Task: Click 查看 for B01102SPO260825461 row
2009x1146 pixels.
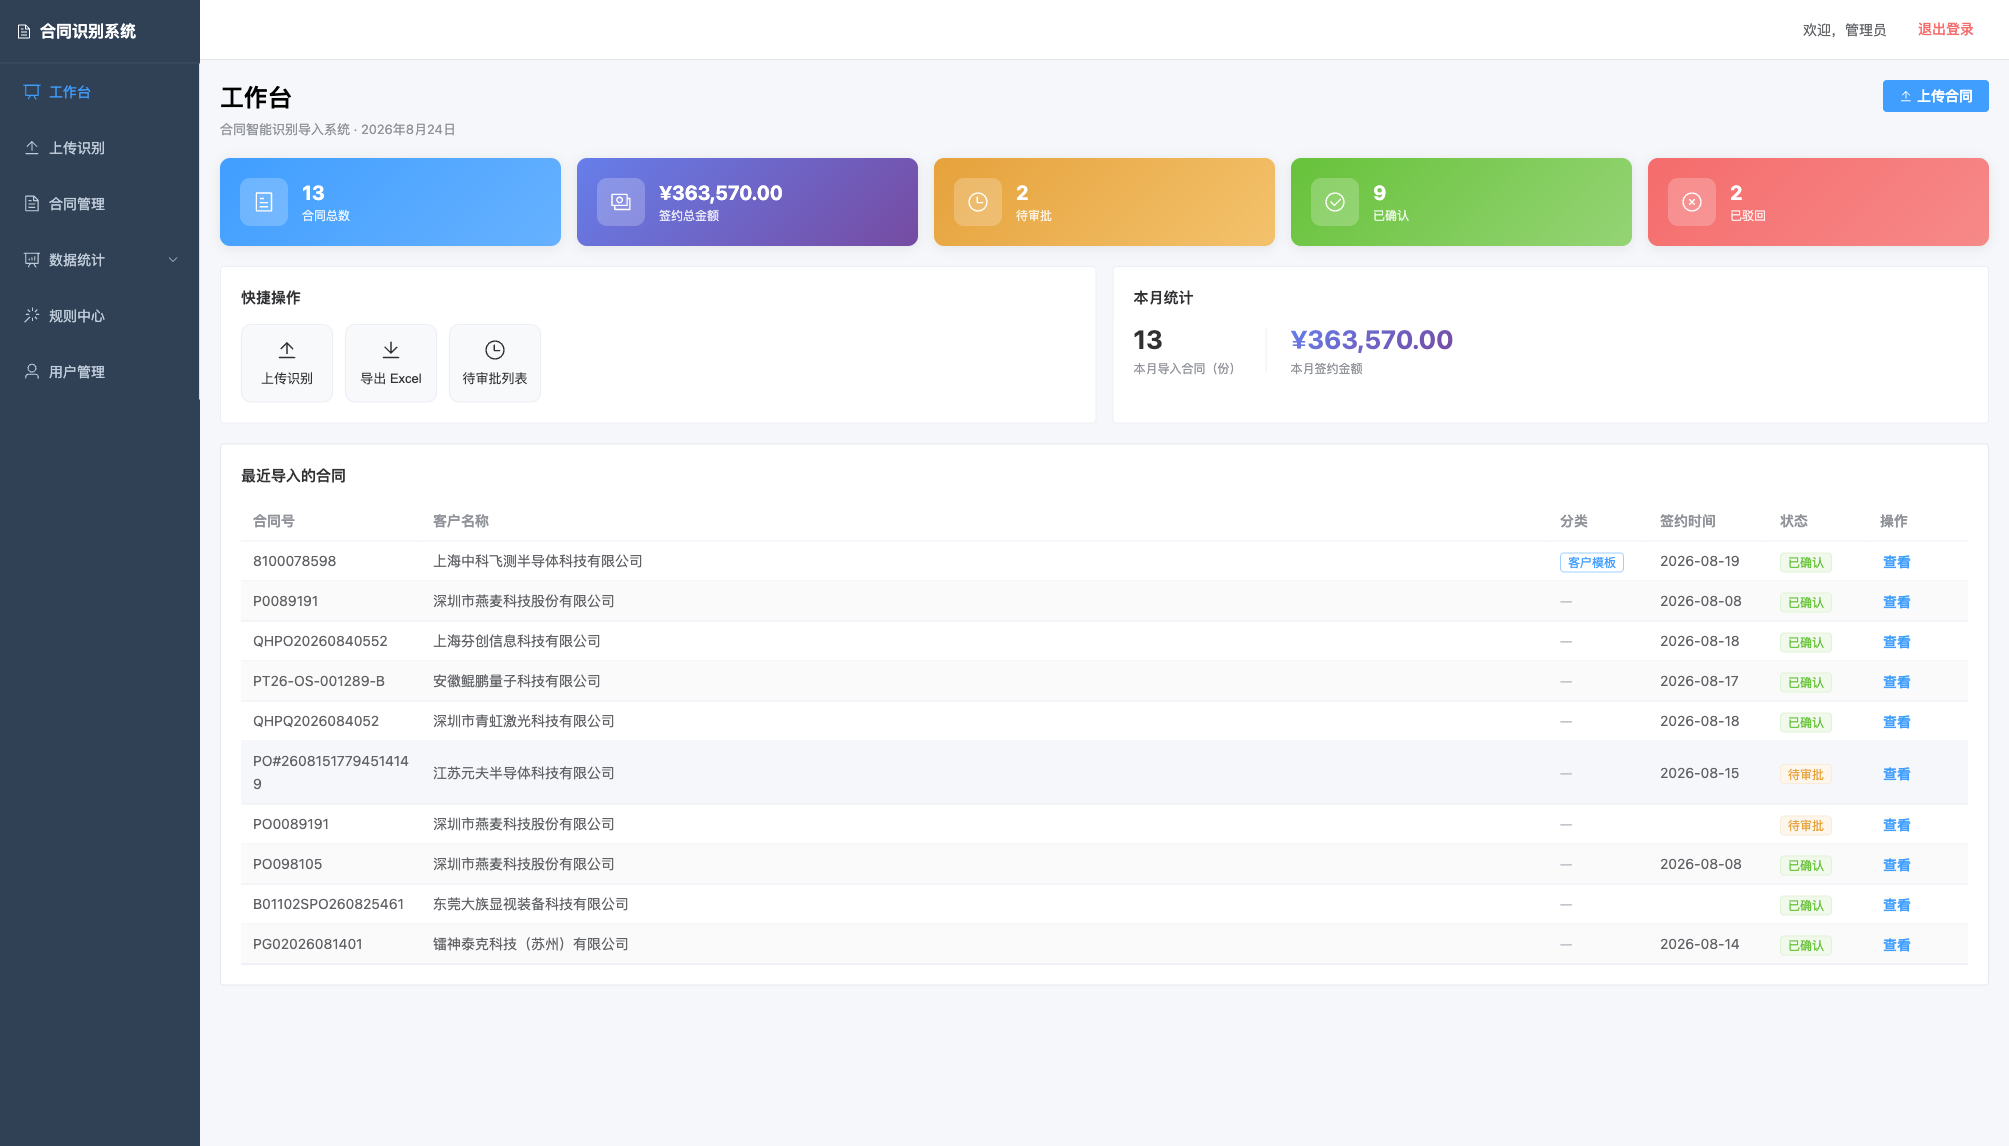Action: tap(1896, 905)
